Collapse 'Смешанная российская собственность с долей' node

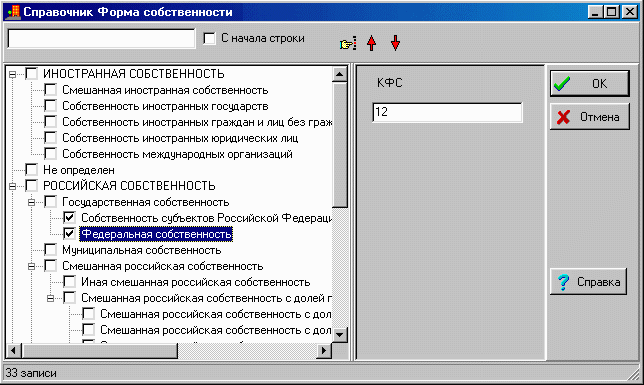tap(50, 298)
